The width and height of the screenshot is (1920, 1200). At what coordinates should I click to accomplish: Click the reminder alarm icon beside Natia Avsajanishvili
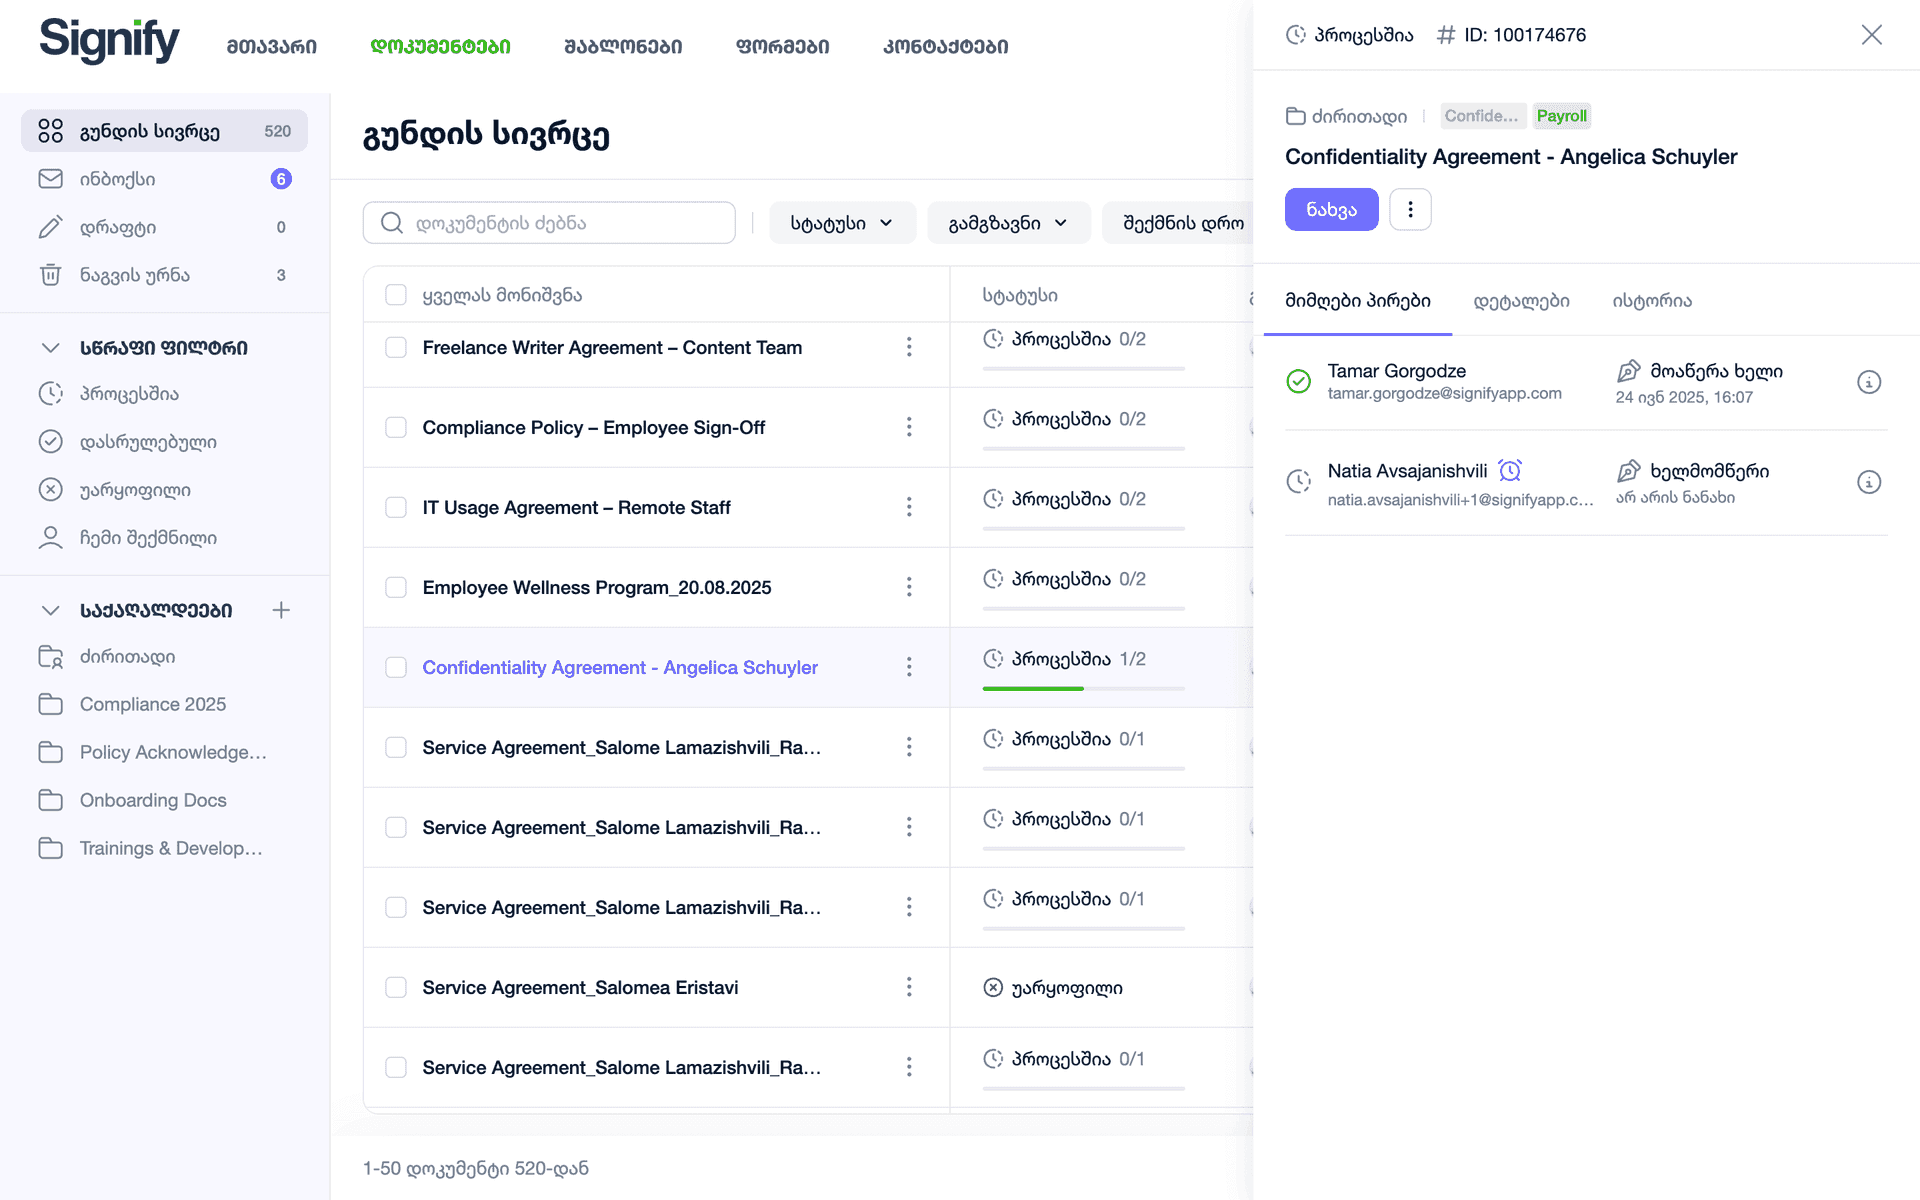pyautogui.click(x=1510, y=470)
